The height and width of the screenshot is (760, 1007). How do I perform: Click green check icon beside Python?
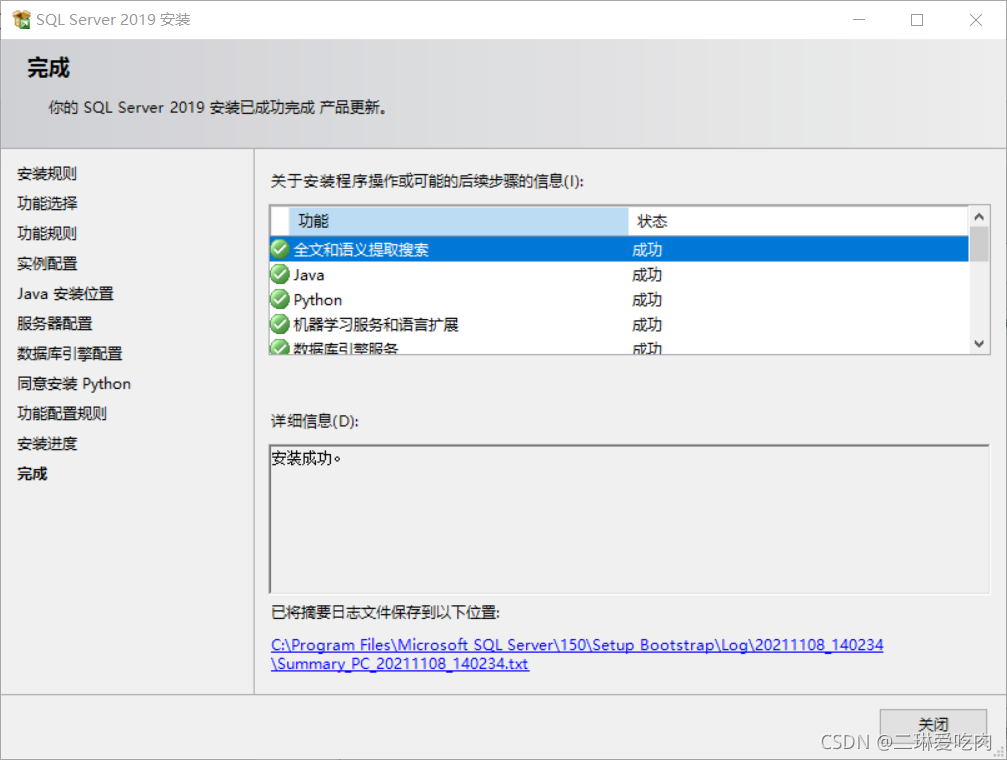coord(279,299)
